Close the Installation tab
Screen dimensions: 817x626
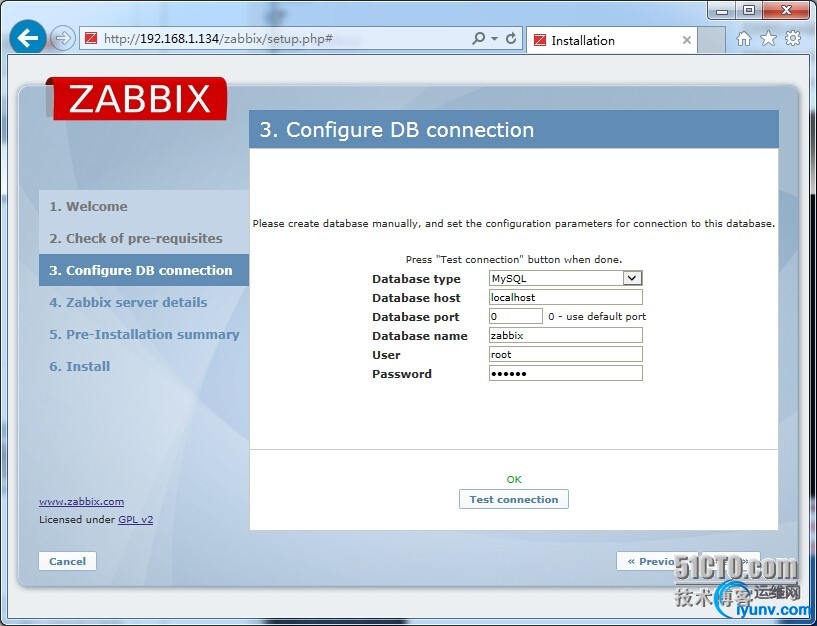tap(687, 40)
